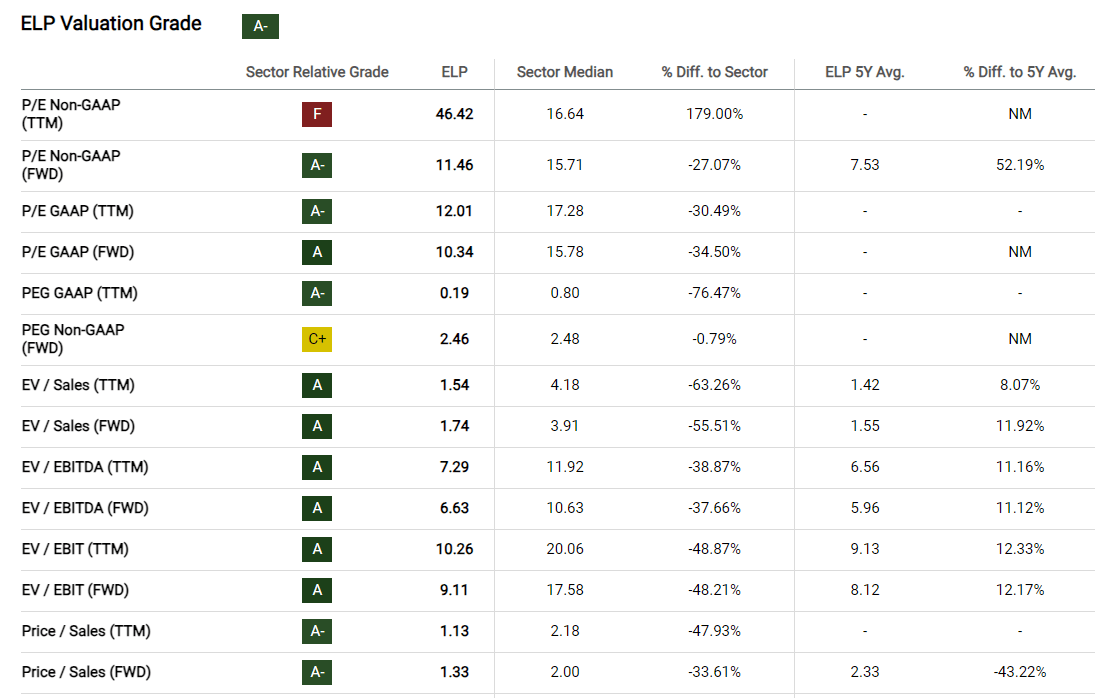Click the A- grade for P/E GAAP (TTM)
This screenshot has height=698, width=1114.
[317, 211]
